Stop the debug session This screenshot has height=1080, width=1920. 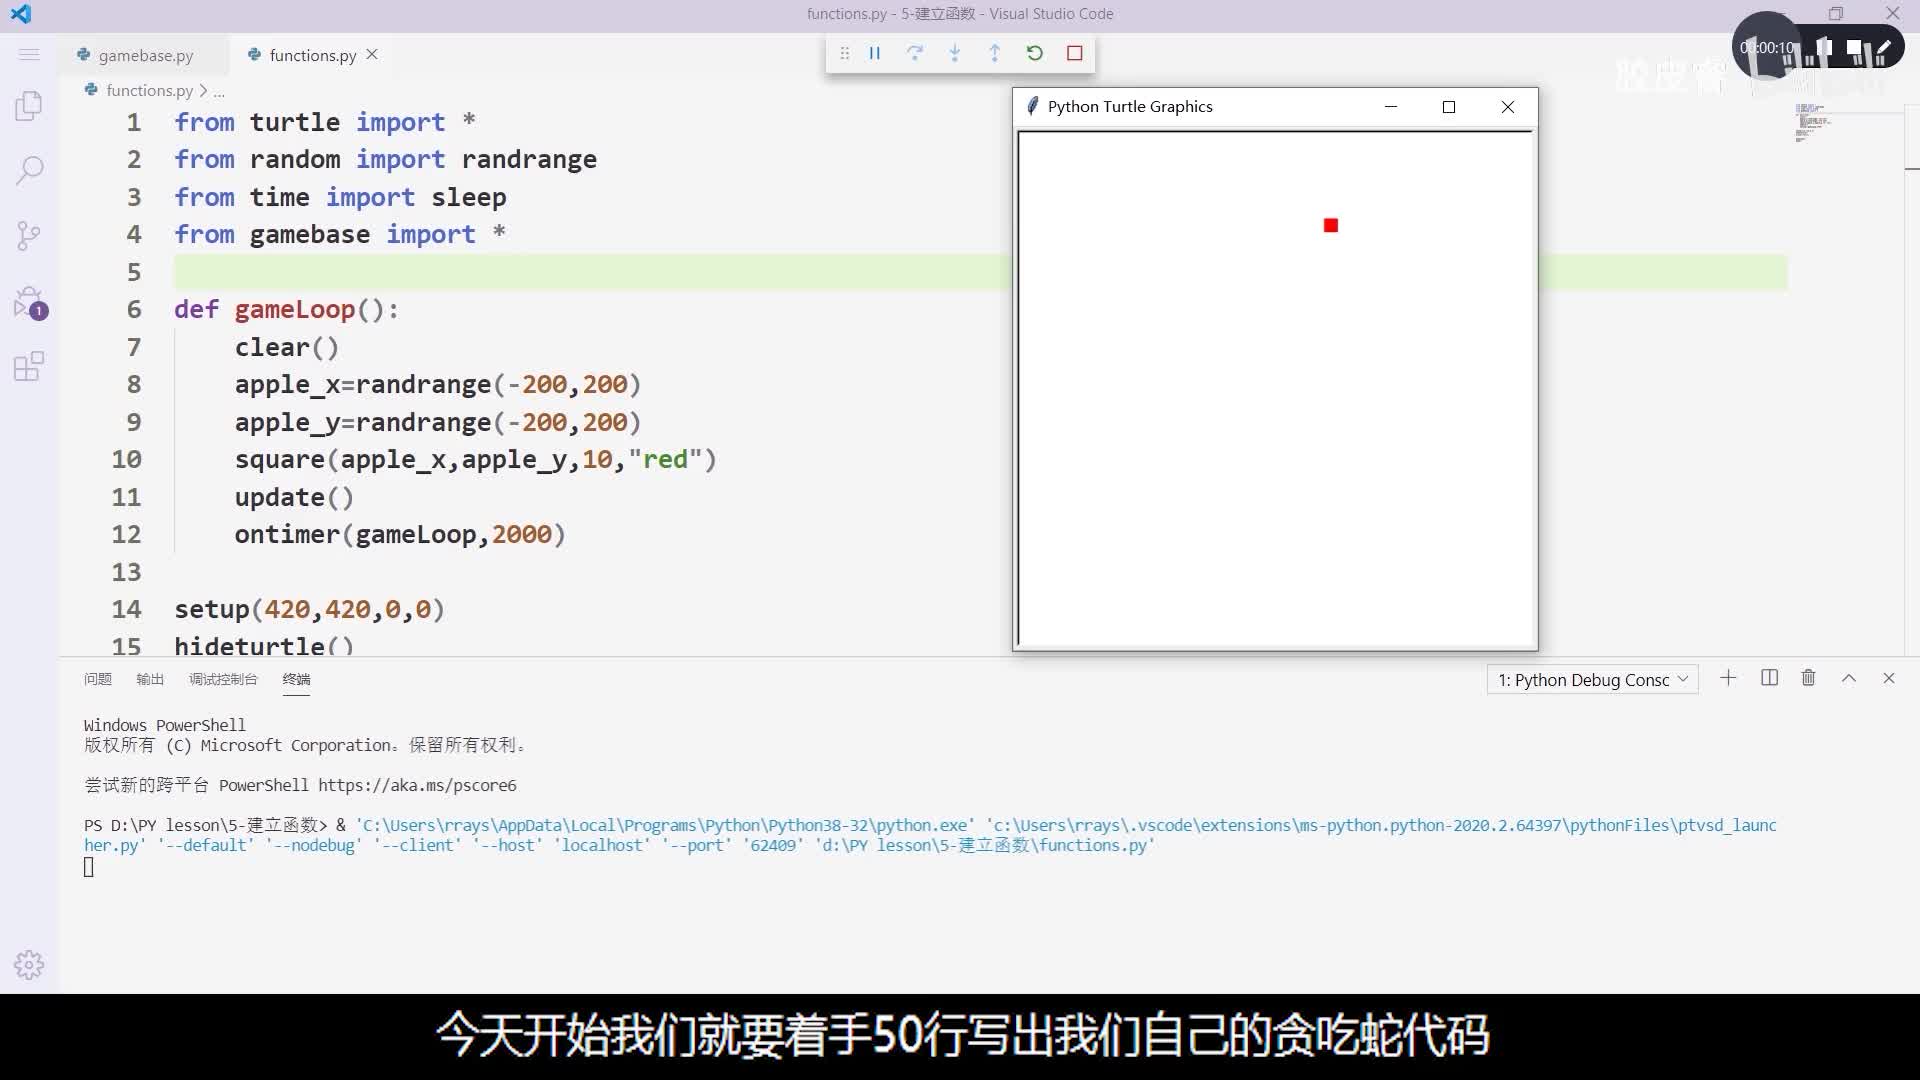(x=1075, y=53)
